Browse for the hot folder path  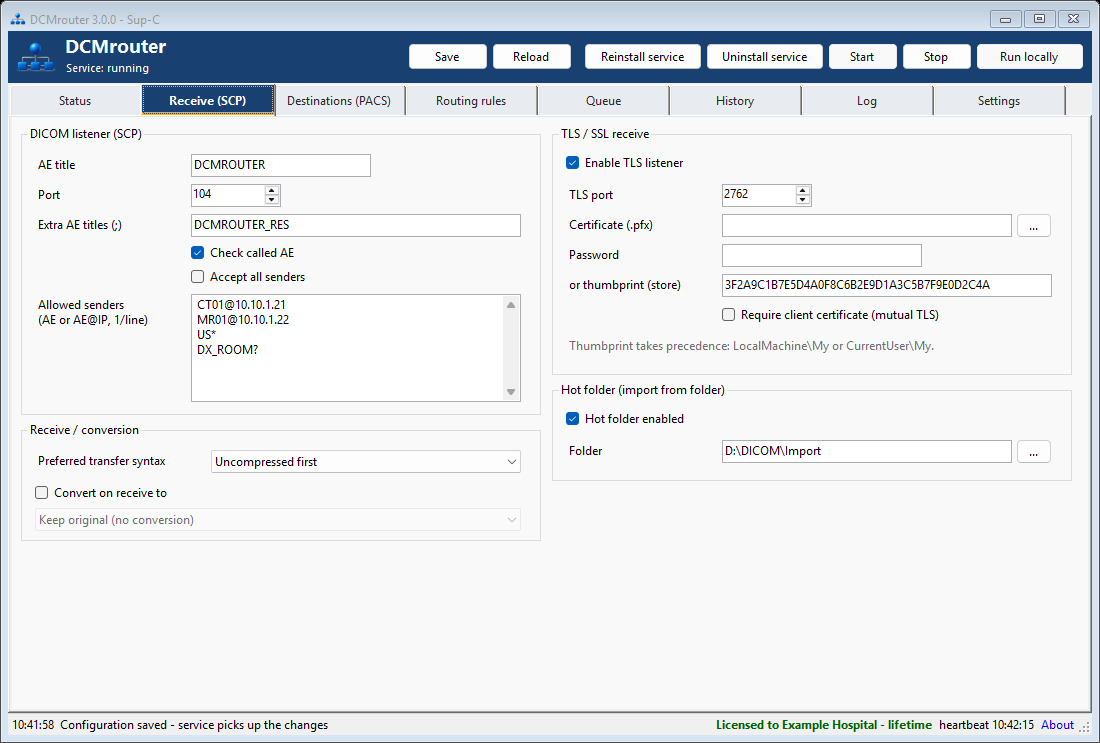pos(1033,451)
